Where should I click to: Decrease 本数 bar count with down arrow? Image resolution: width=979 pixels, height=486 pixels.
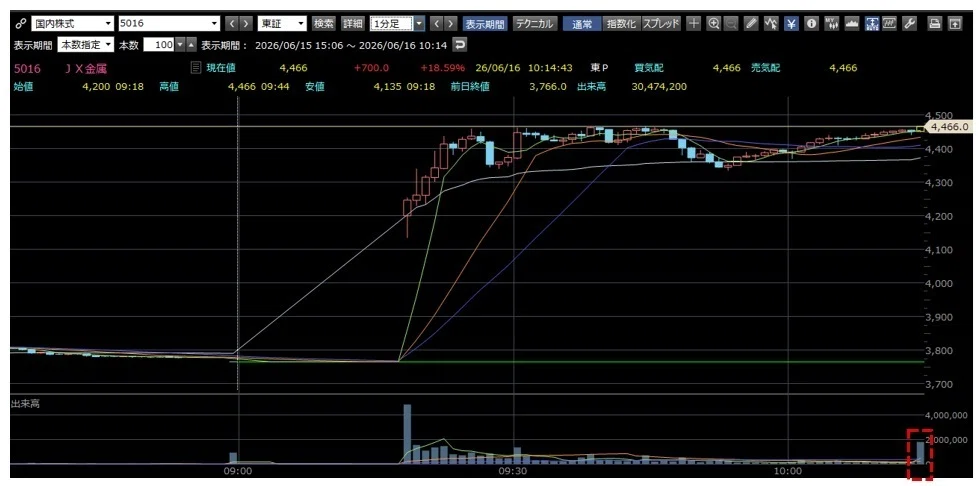[x=180, y=45]
